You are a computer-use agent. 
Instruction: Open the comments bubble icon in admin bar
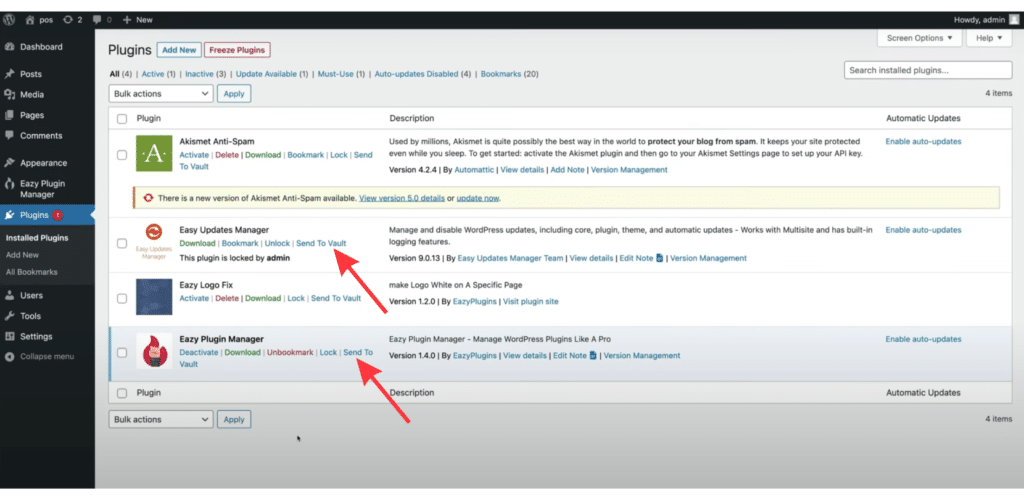[x=97, y=20]
